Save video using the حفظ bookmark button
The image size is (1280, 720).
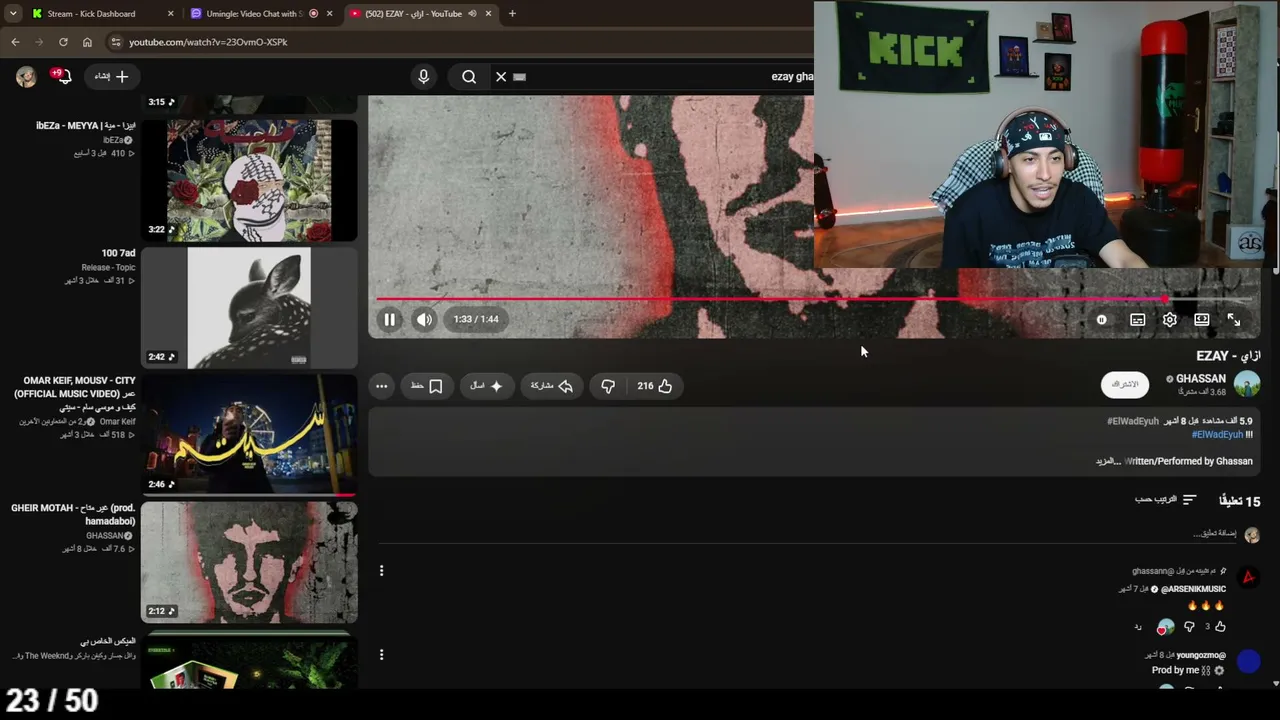point(427,386)
